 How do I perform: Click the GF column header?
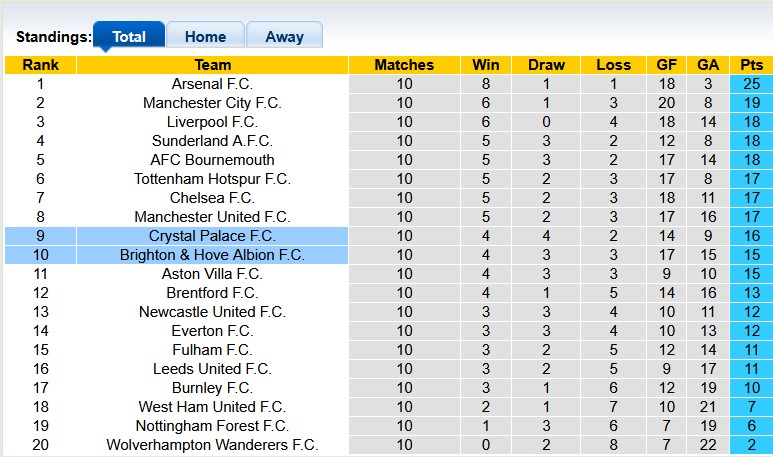tap(666, 65)
